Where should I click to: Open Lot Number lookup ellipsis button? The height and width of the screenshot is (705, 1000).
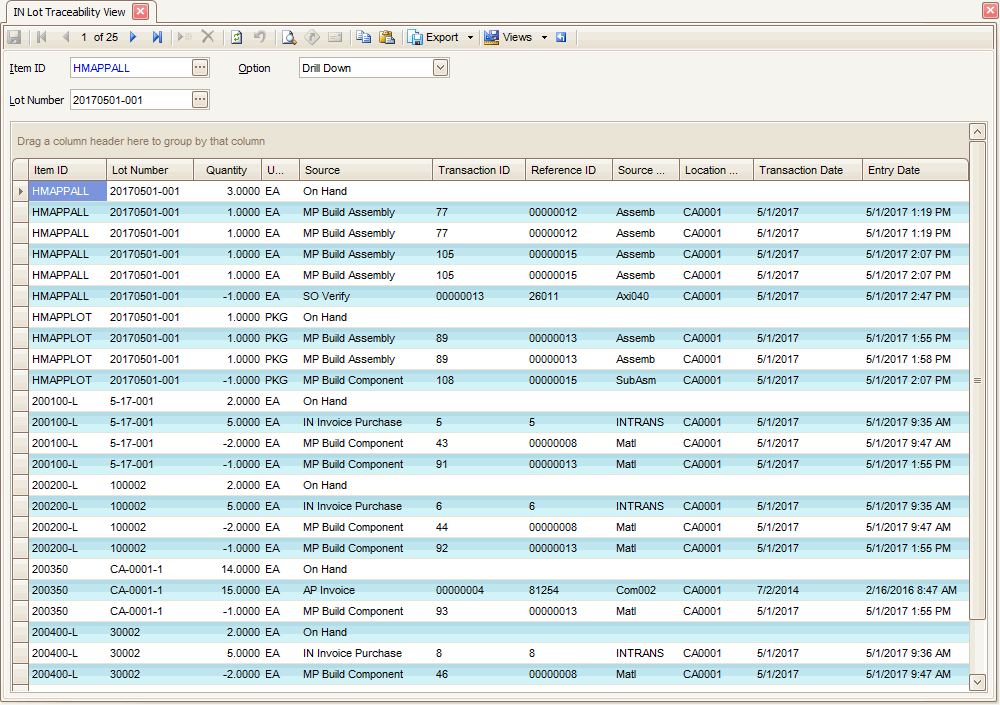(200, 100)
